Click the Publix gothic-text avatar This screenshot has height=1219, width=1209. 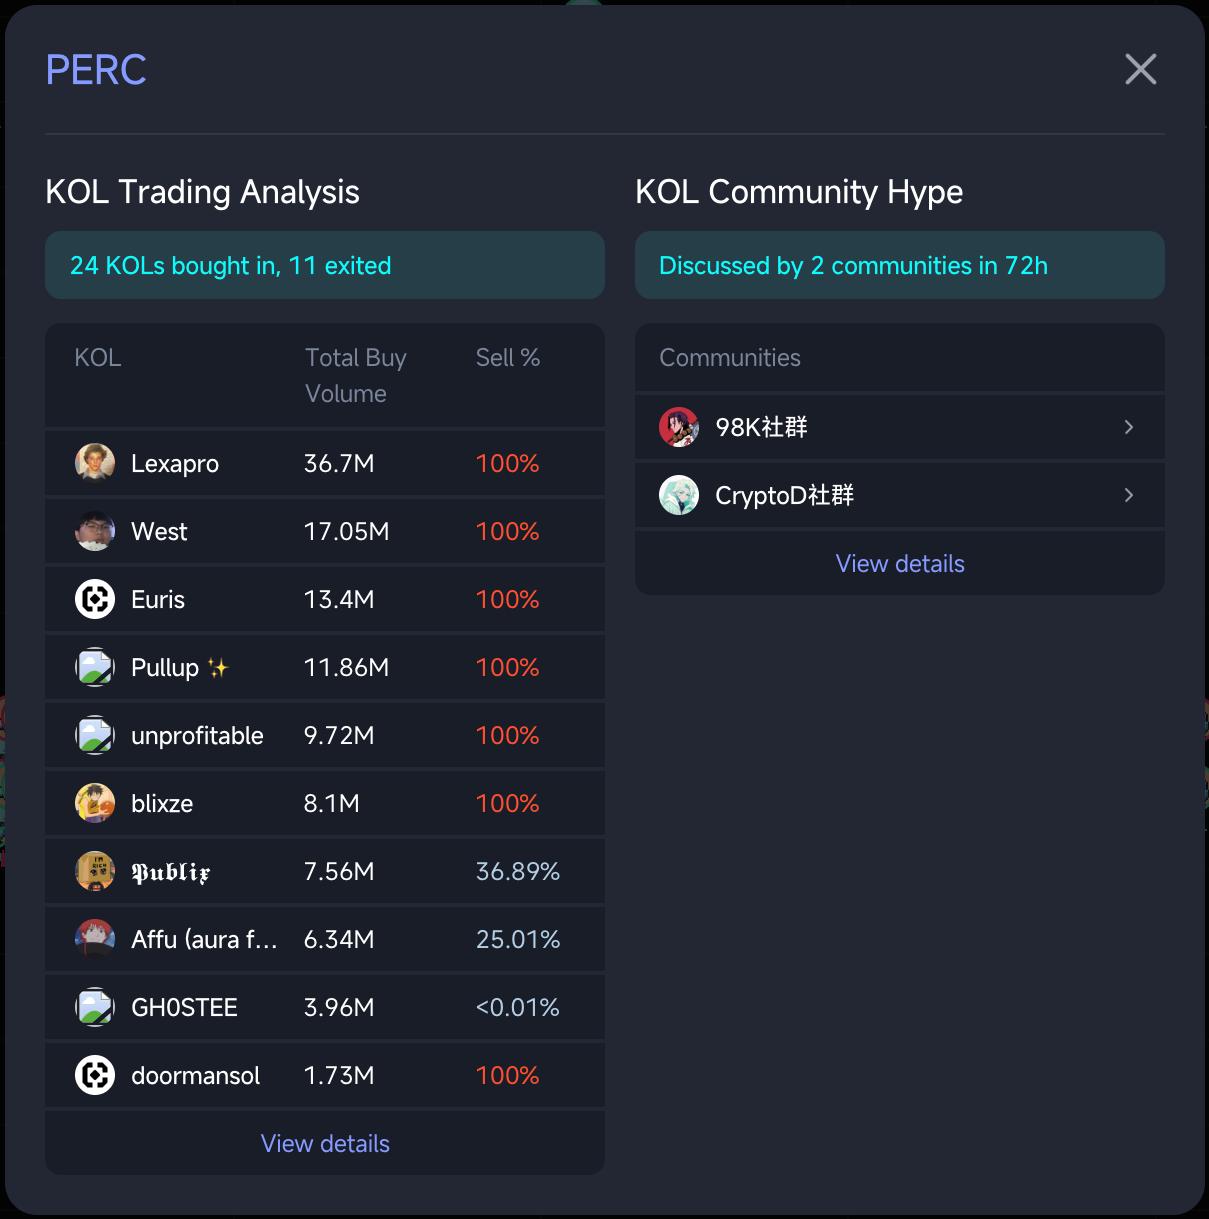click(95, 871)
